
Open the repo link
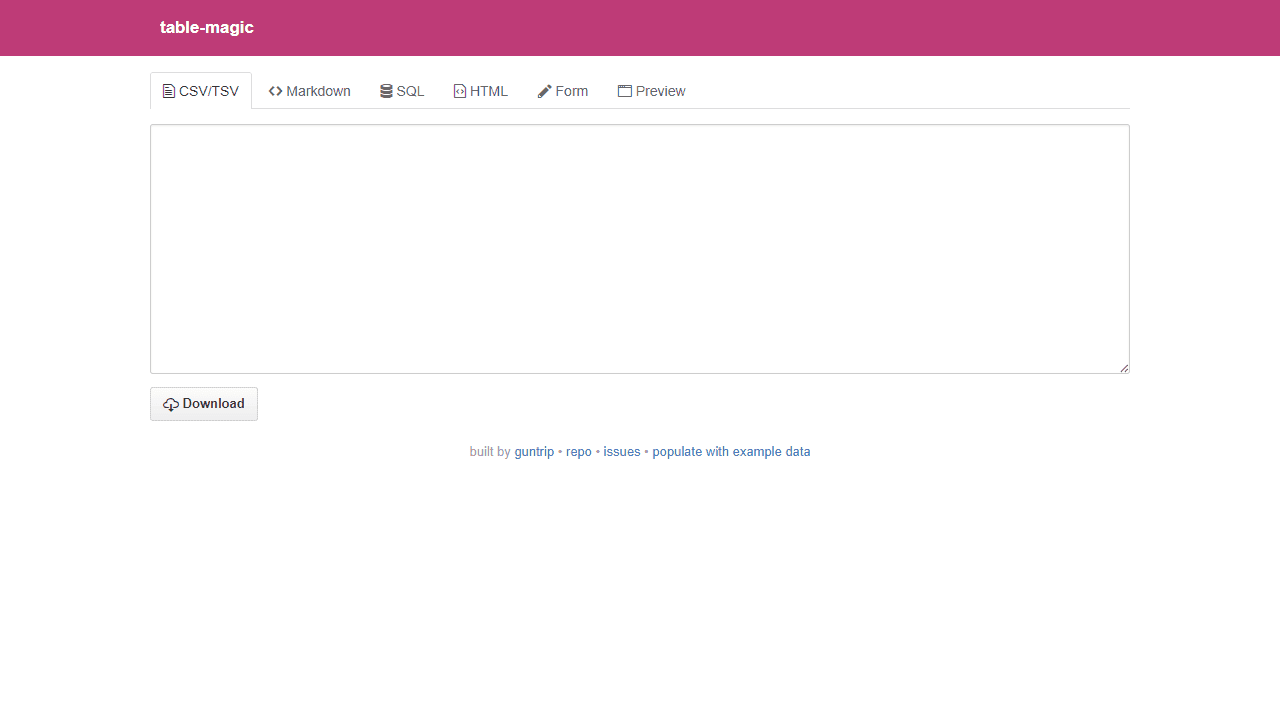(579, 452)
